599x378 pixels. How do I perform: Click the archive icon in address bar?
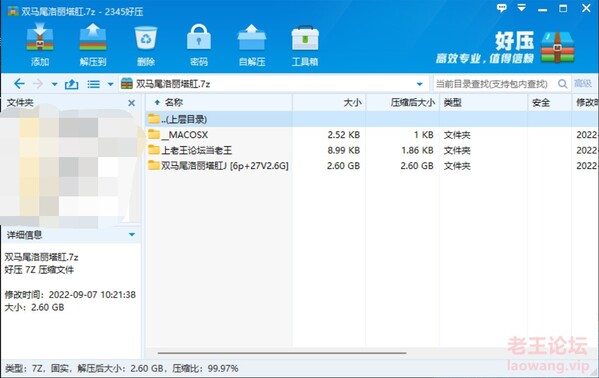(126, 84)
